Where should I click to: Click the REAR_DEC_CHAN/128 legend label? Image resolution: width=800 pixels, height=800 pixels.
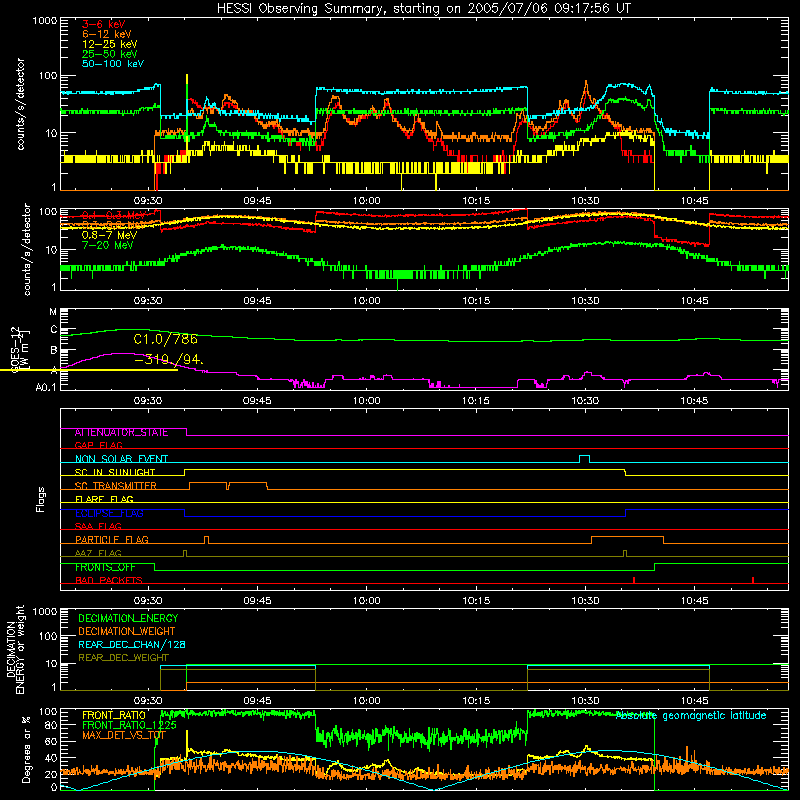[x=132, y=645]
